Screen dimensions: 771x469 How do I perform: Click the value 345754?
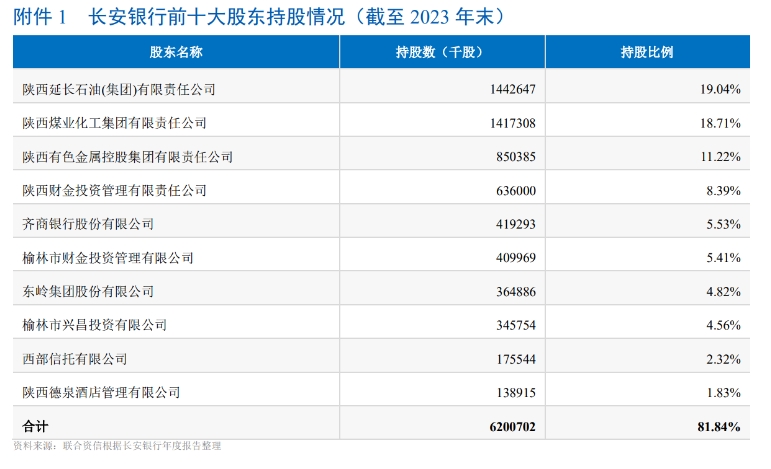(x=516, y=325)
